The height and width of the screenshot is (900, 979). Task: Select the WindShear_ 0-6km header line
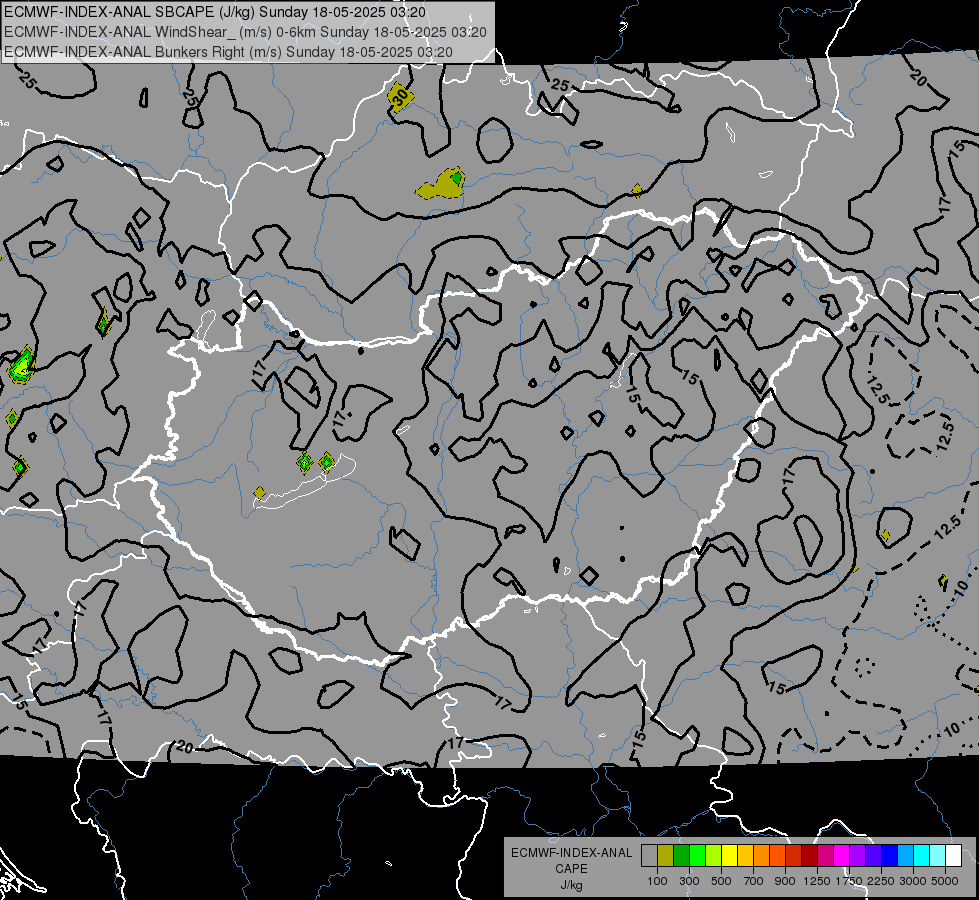point(245,32)
